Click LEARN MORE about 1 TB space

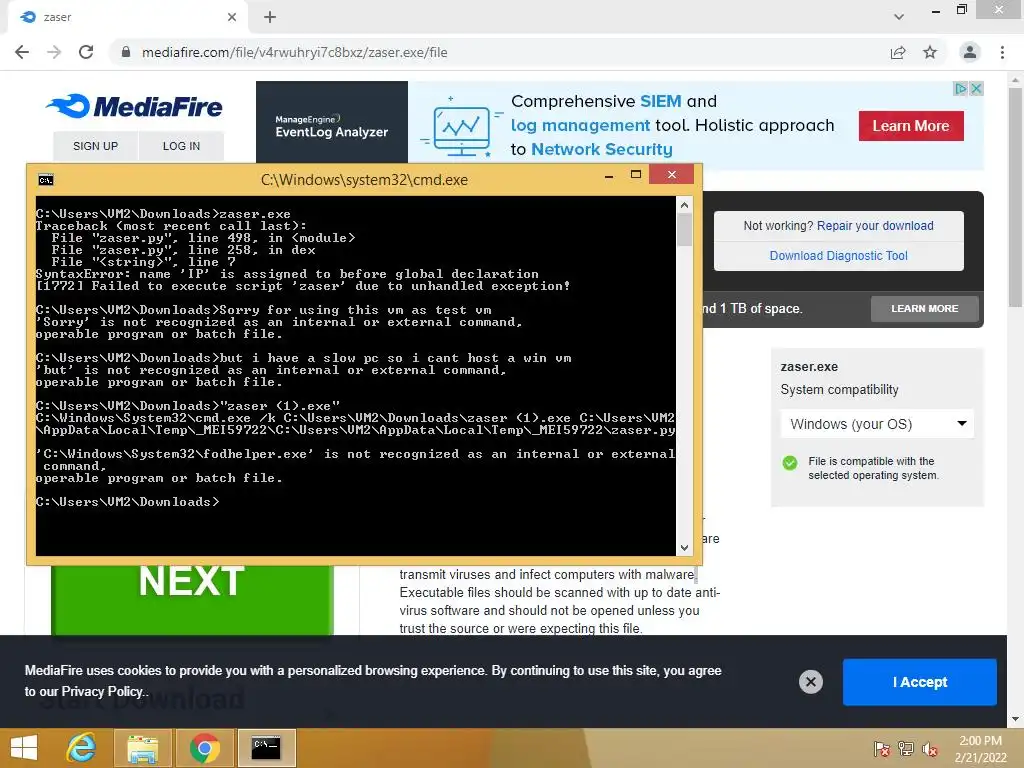click(x=925, y=308)
